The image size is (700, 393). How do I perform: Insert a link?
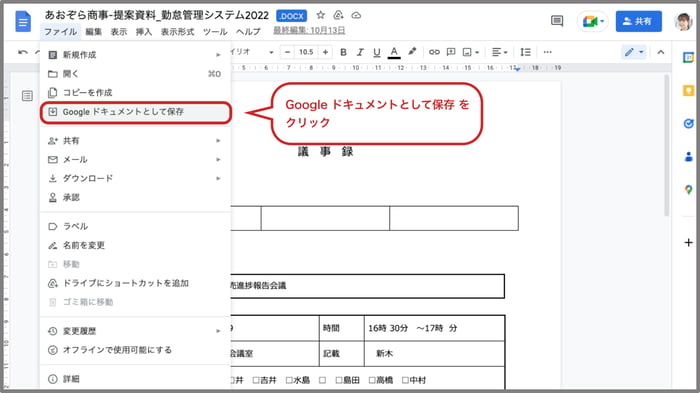[x=434, y=52]
